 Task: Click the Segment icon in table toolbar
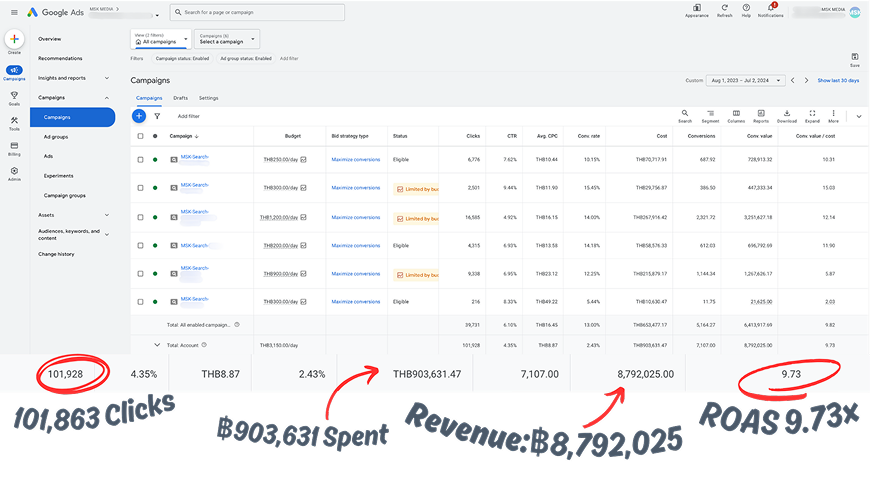tap(710, 115)
